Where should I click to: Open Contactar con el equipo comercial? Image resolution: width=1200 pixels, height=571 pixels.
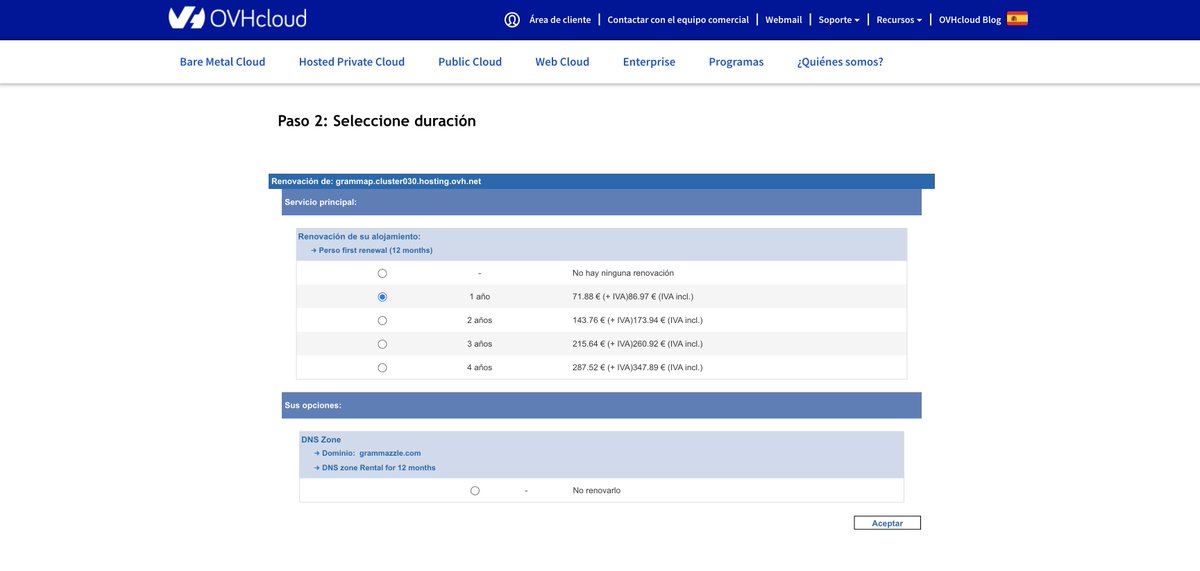click(678, 19)
